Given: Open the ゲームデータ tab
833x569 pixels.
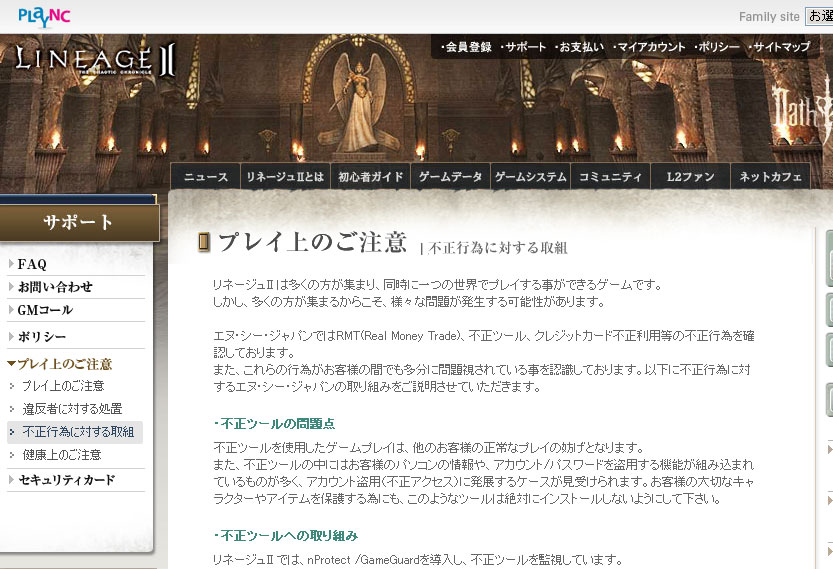Looking at the screenshot, I should pyautogui.click(x=450, y=177).
